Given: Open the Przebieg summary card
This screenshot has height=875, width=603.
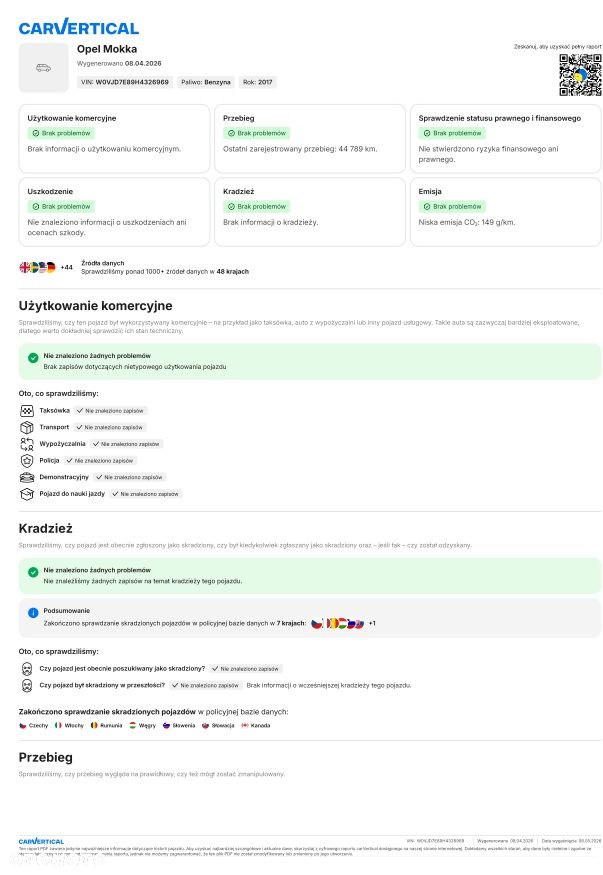Looking at the screenshot, I should coord(310,138).
